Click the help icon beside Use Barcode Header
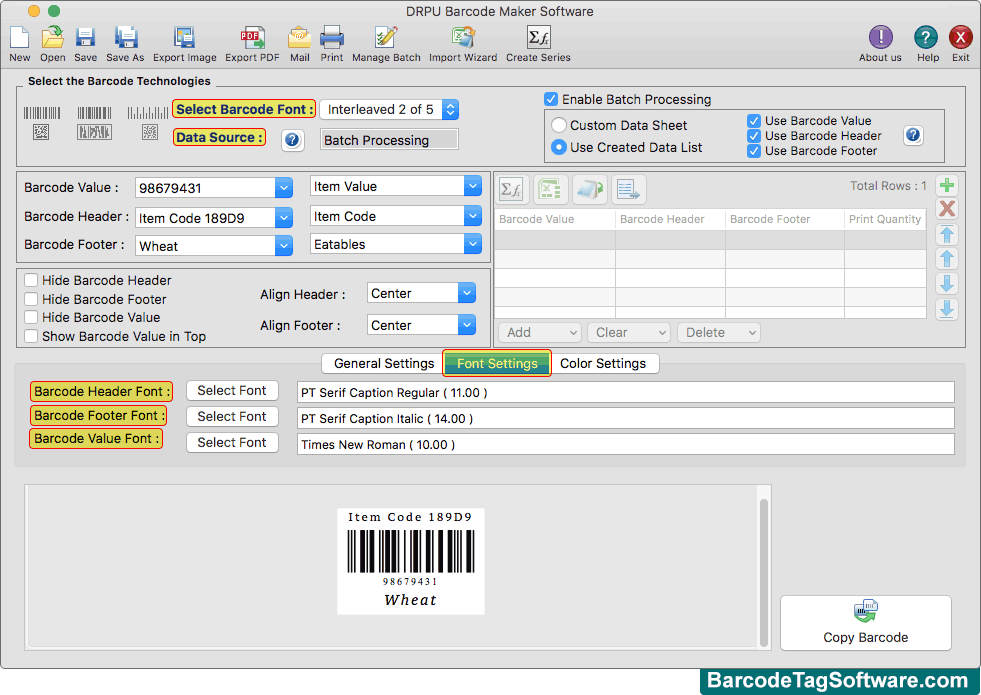The width and height of the screenshot is (981, 695). (x=913, y=134)
